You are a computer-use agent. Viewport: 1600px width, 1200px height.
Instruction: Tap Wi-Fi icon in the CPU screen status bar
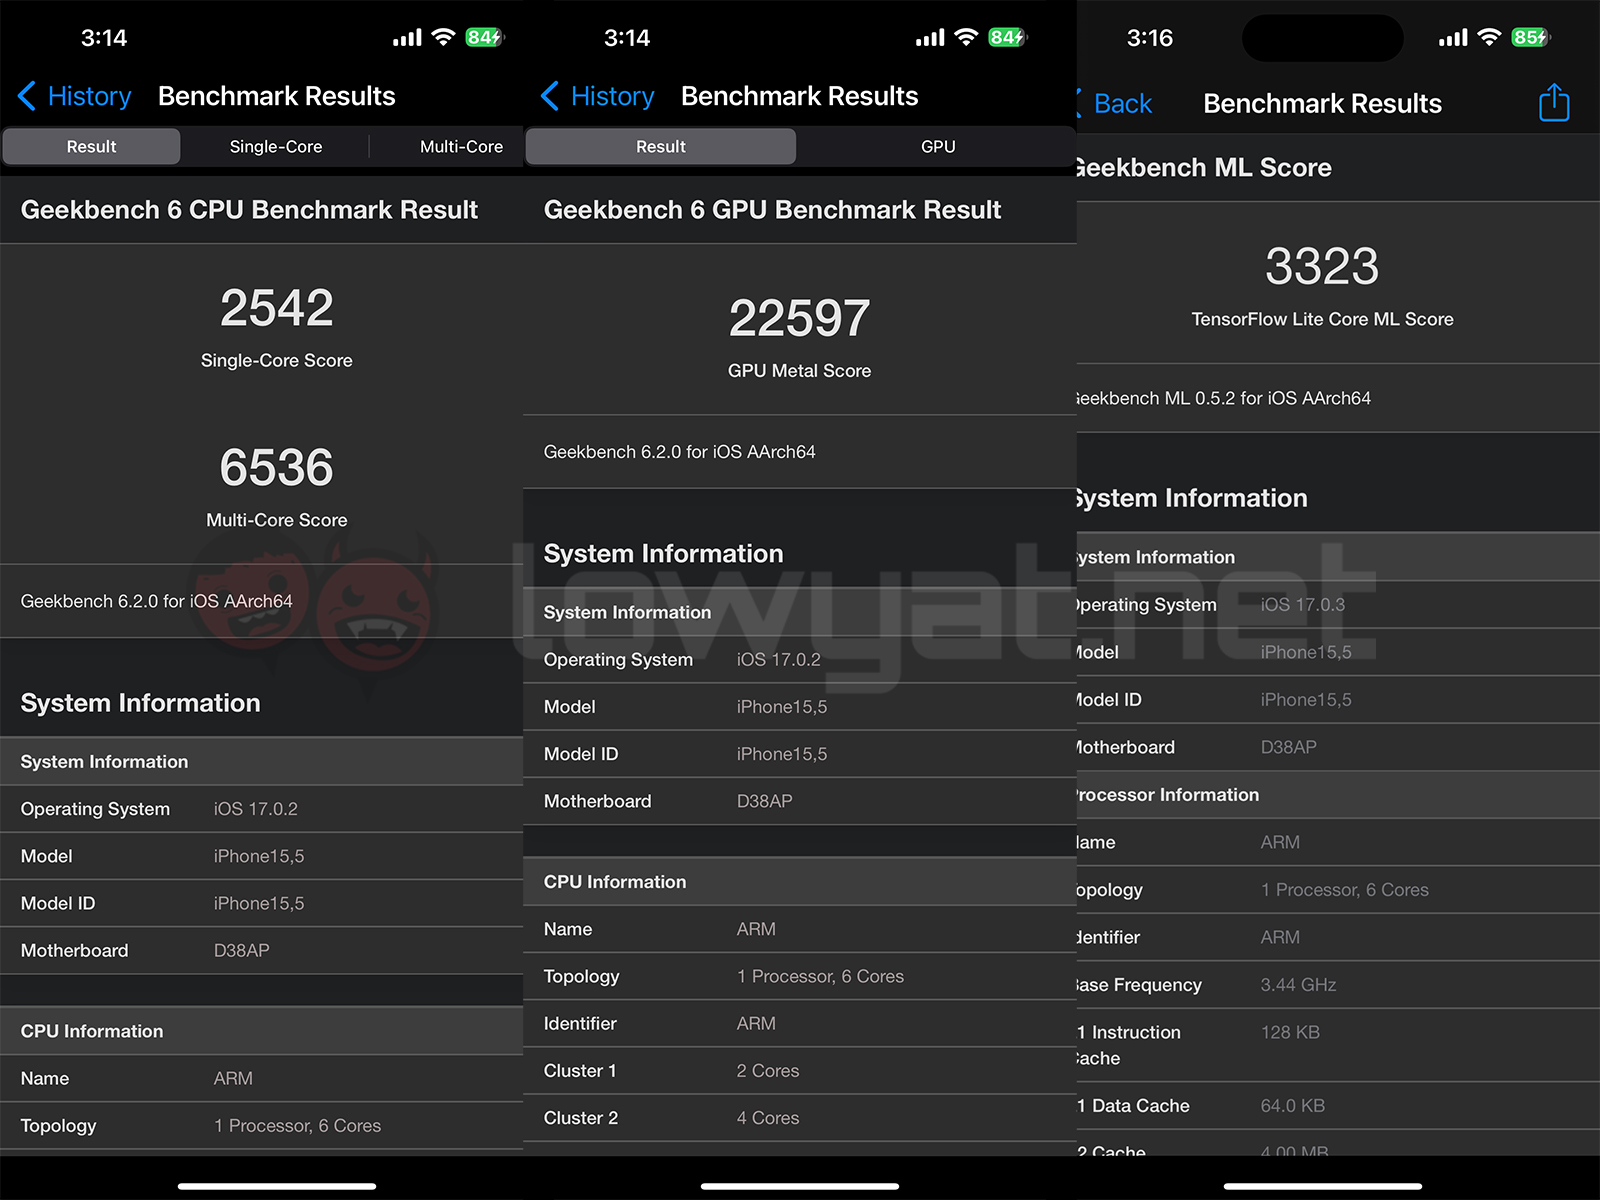(443, 37)
